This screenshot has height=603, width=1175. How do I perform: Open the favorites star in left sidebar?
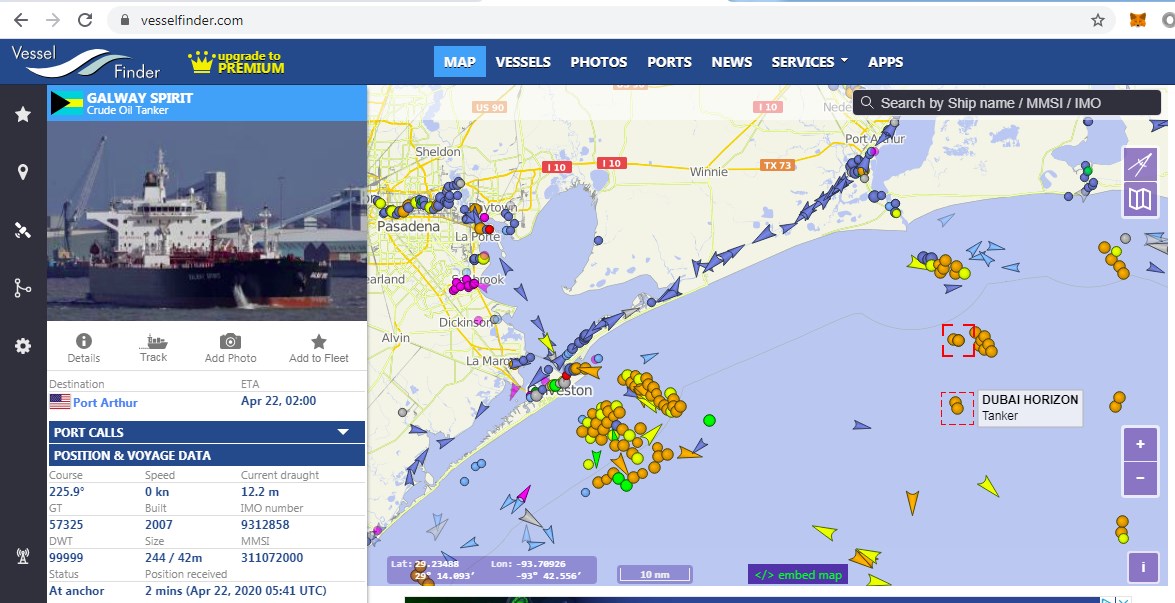pos(23,115)
